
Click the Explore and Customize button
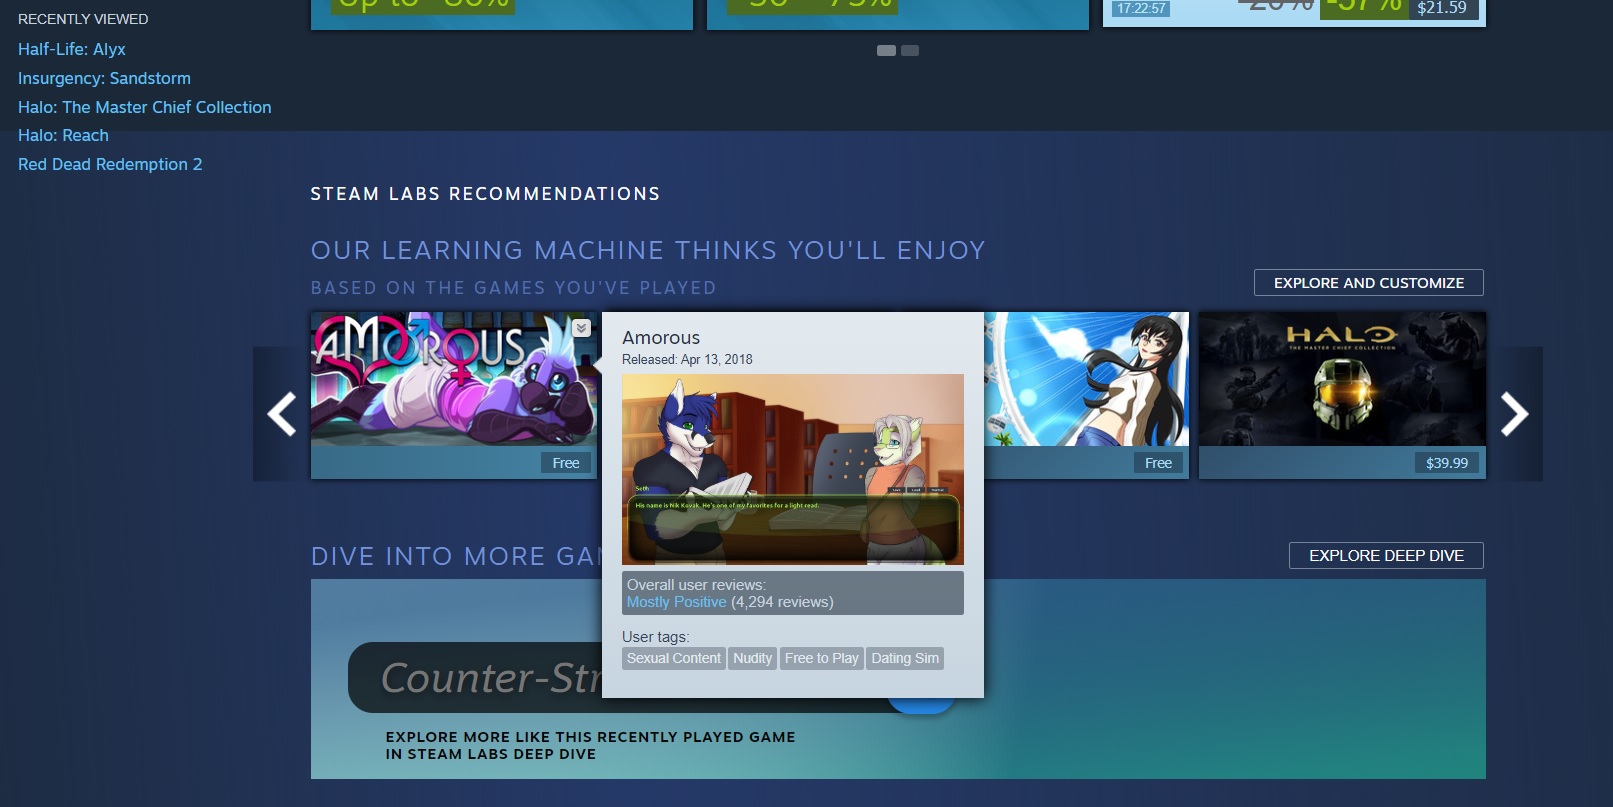(1369, 283)
